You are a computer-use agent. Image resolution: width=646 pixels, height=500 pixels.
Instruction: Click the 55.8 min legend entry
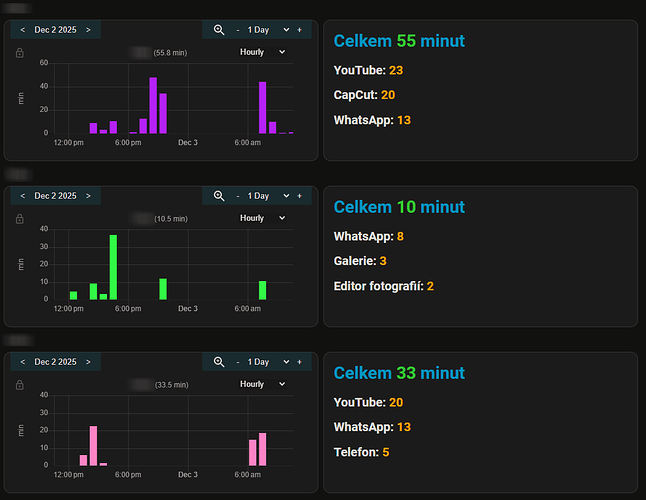click(x=160, y=52)
